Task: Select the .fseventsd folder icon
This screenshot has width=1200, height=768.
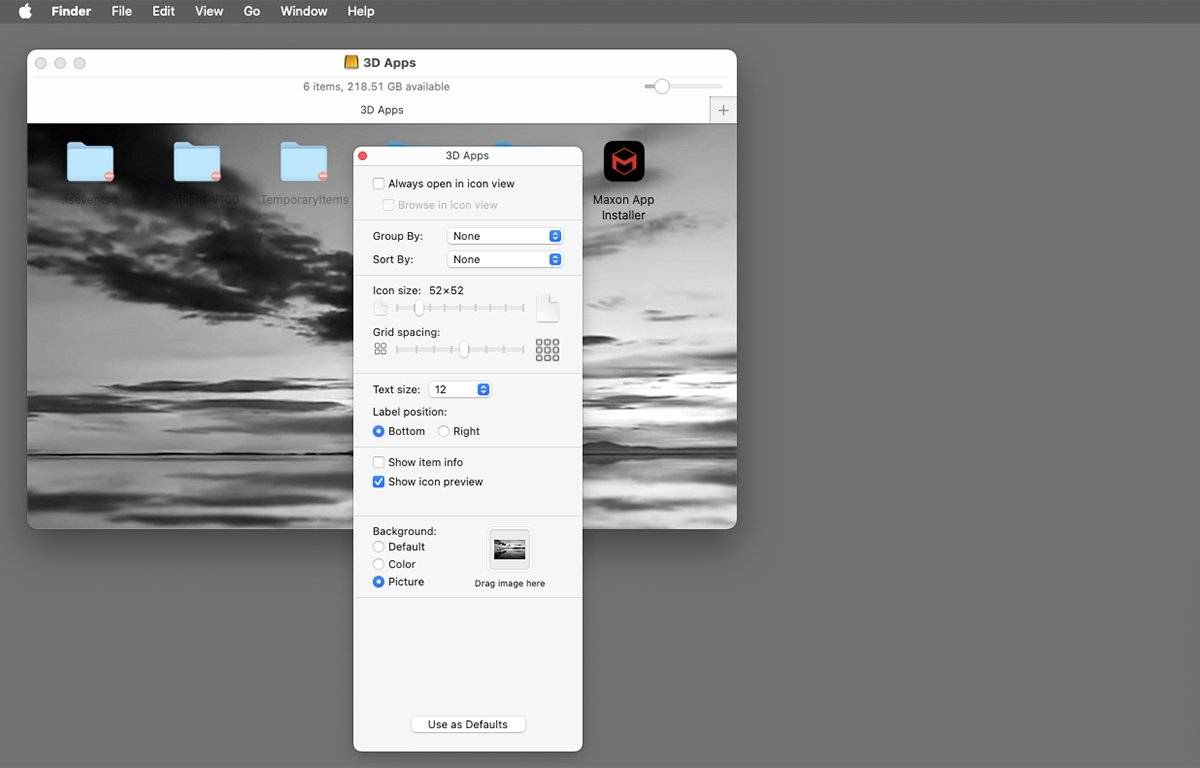Action: [90, 162]
